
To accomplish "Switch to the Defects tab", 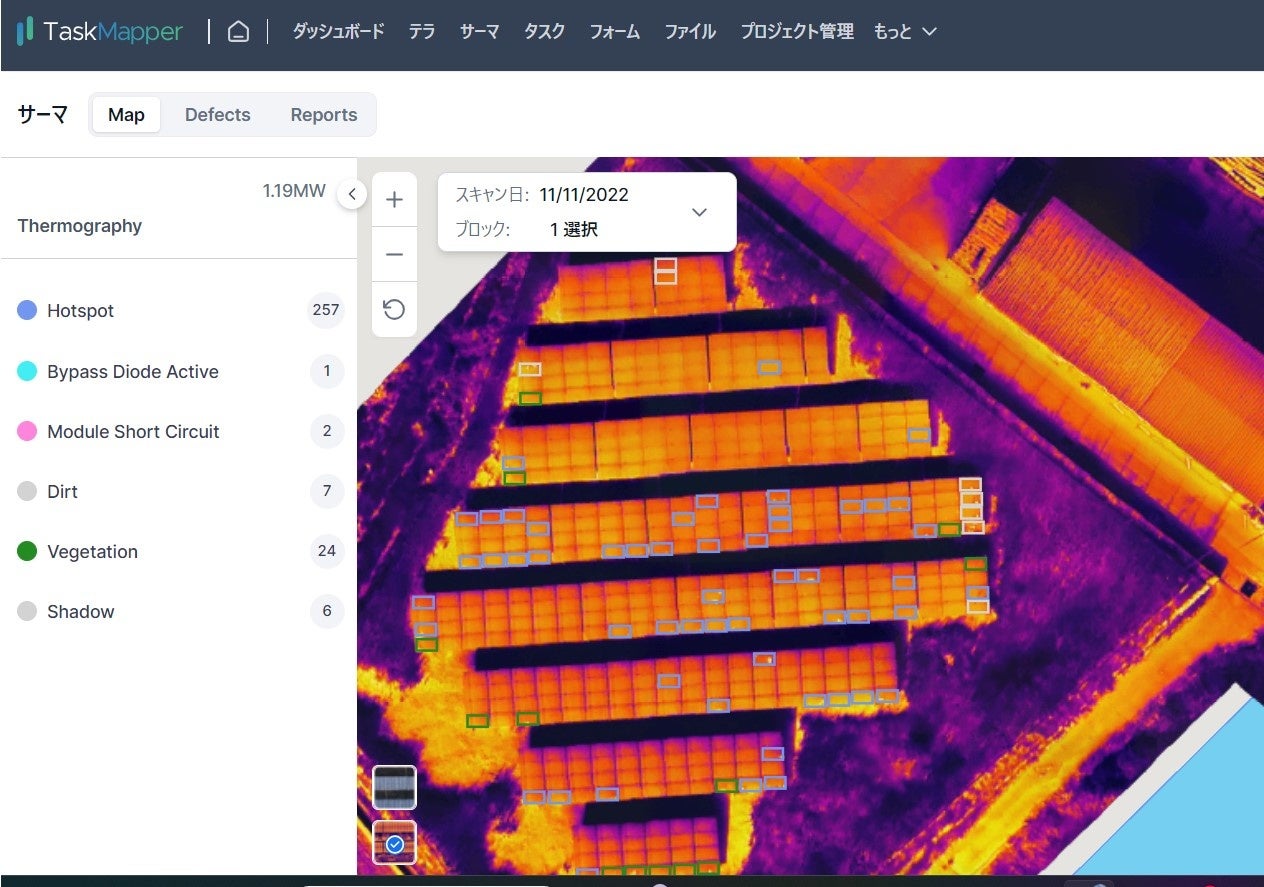I will 218,115.
